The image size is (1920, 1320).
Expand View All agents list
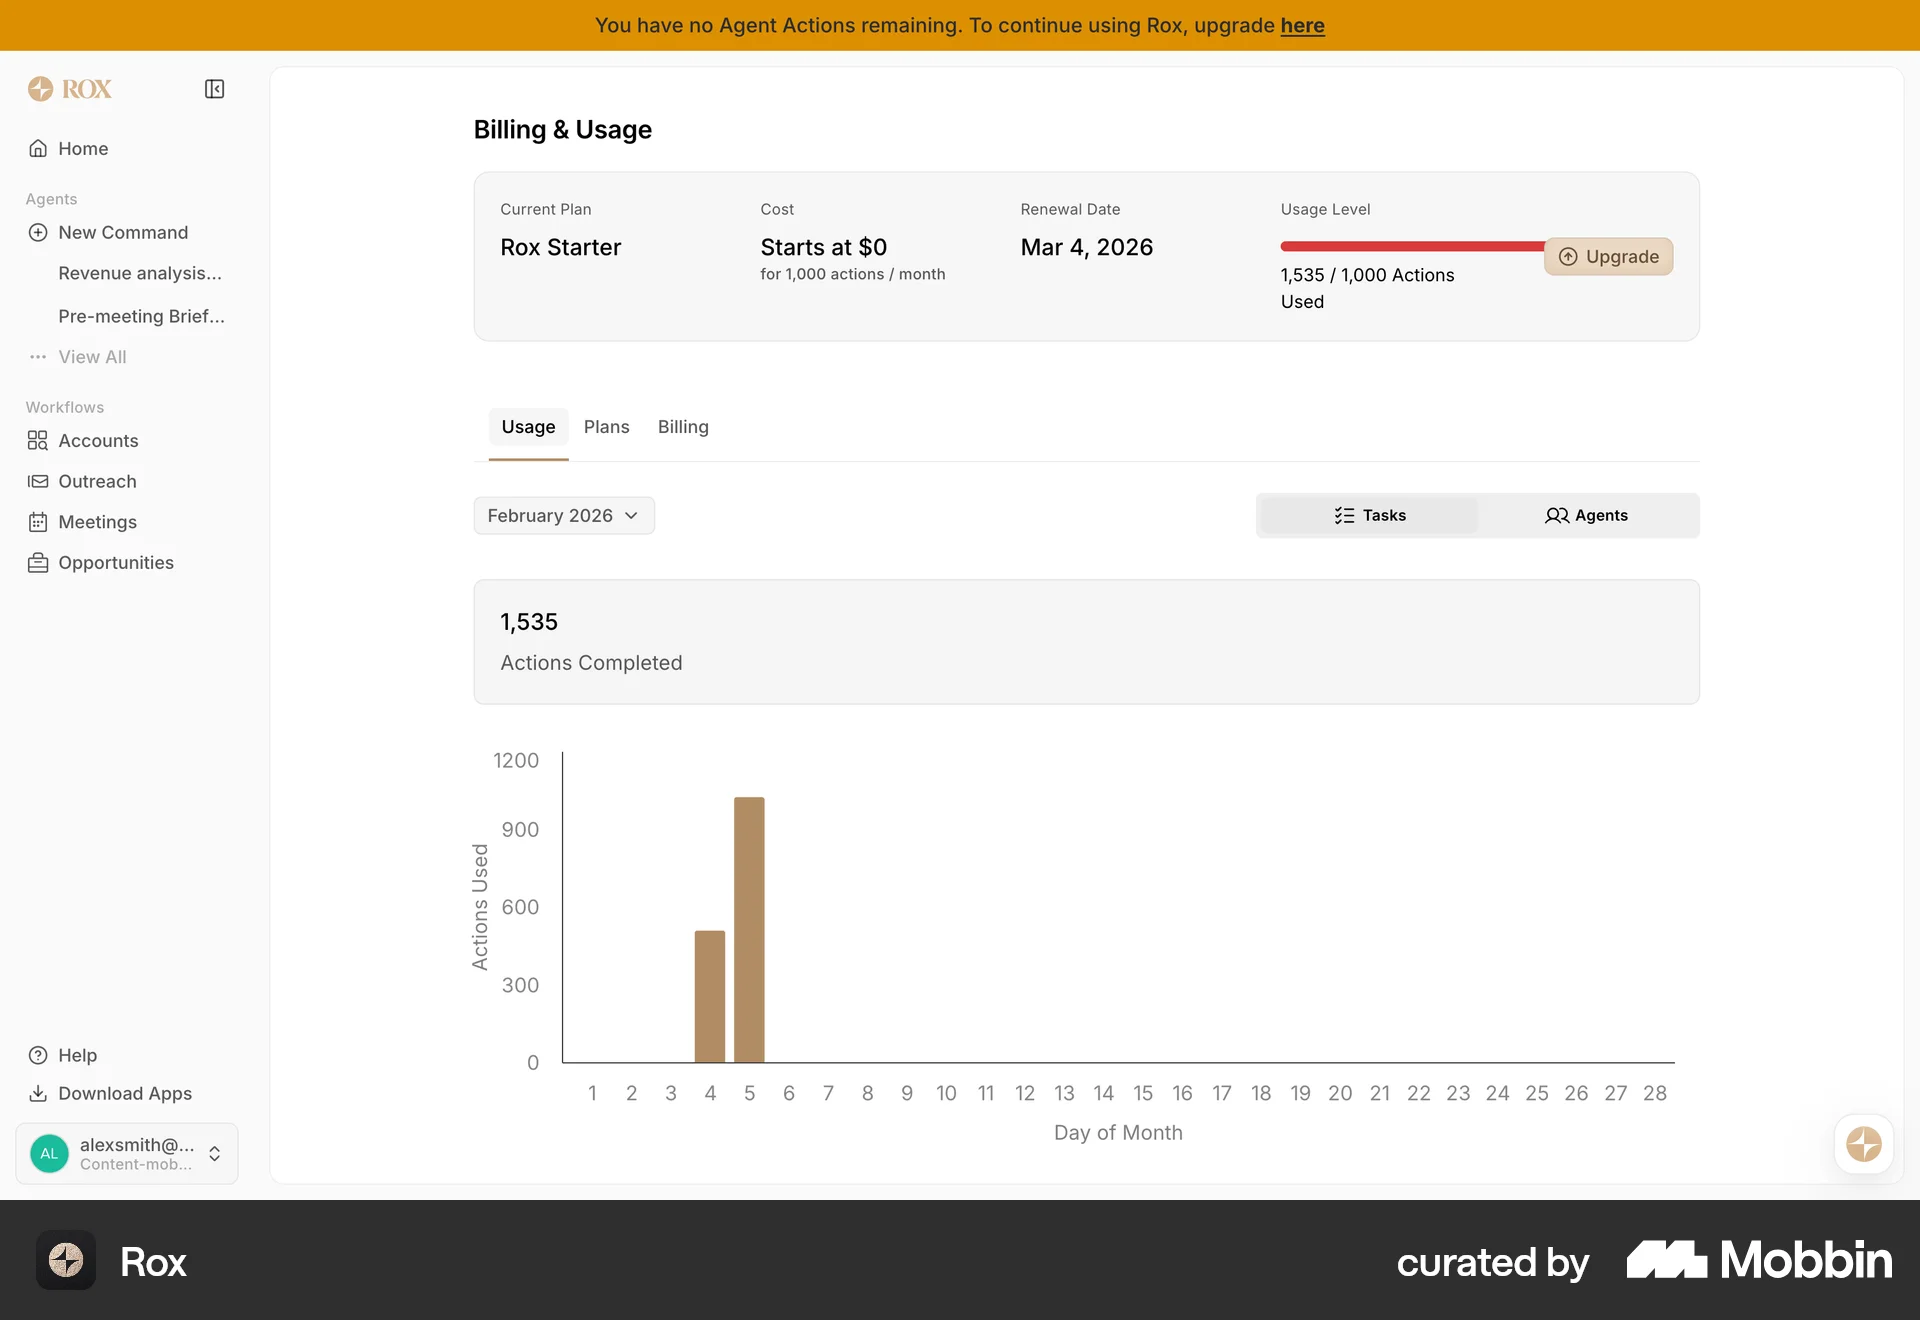point(37,357)
